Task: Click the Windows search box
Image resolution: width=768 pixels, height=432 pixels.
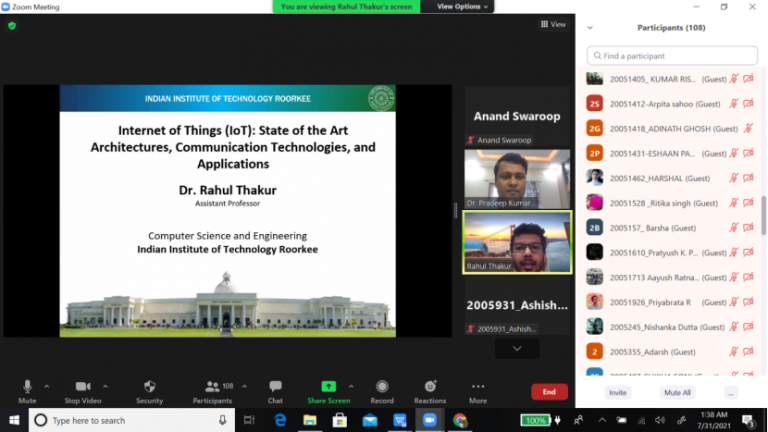Action: coord(132,420)
